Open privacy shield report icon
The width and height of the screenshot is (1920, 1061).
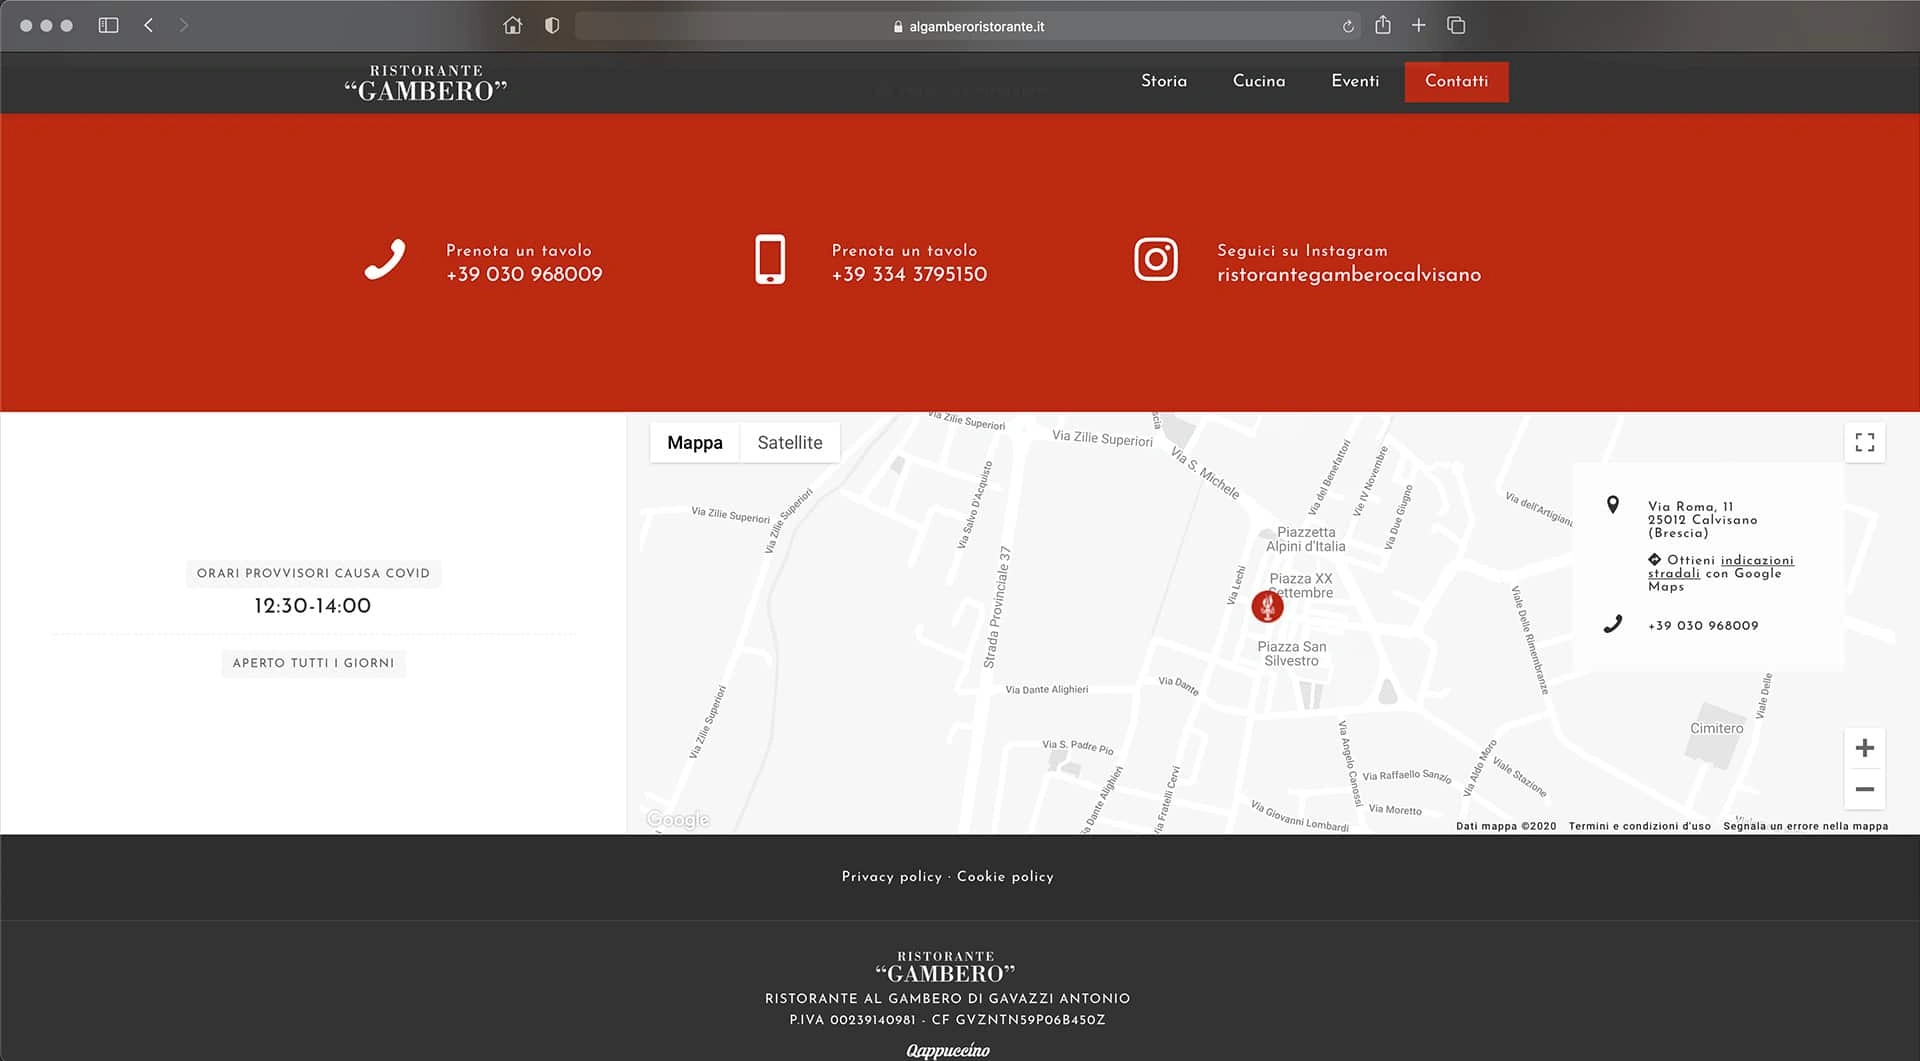[x=552, y=25]
